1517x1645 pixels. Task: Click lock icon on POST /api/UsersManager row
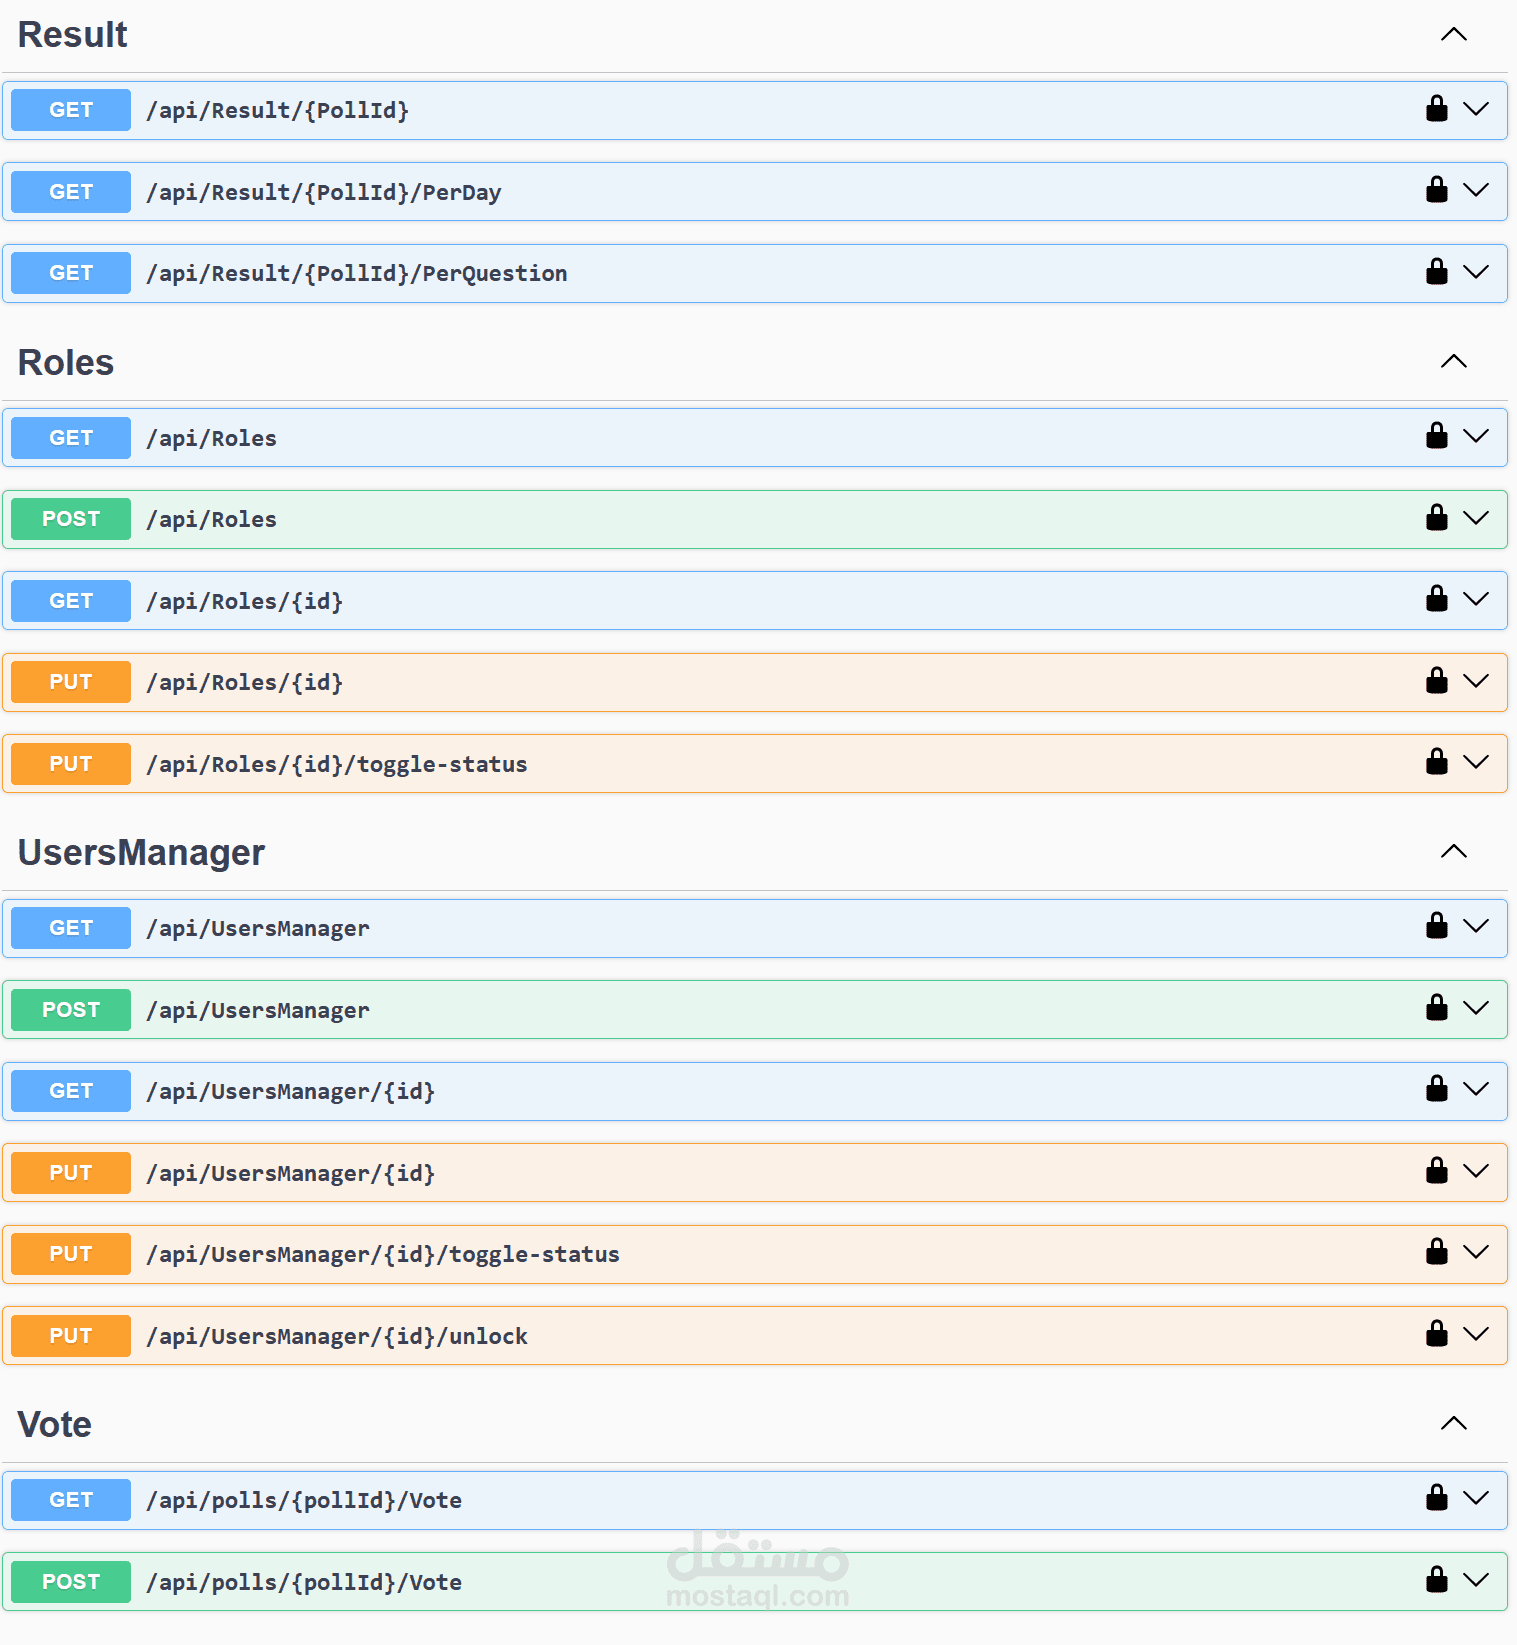1437,1007
